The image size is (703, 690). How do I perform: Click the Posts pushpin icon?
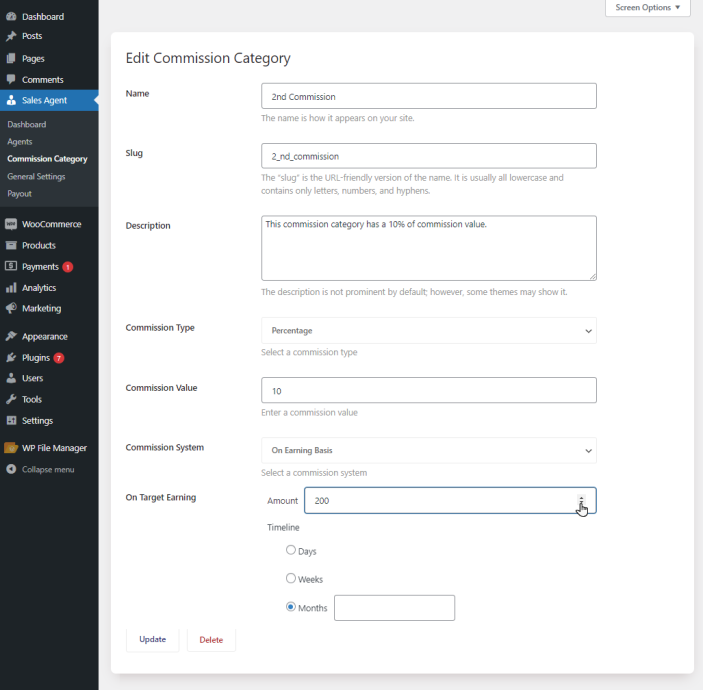coord(11,36)
